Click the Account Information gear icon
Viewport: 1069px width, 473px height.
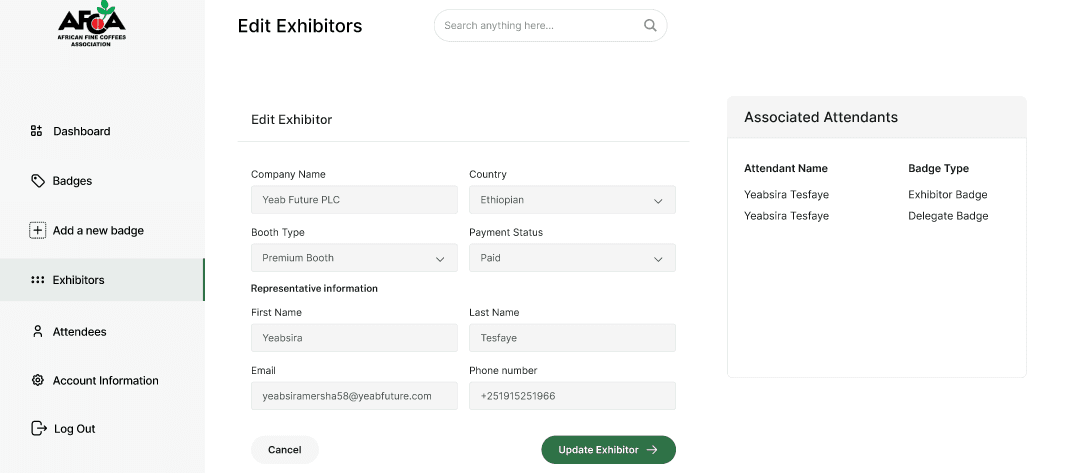(x=38, y=380)
